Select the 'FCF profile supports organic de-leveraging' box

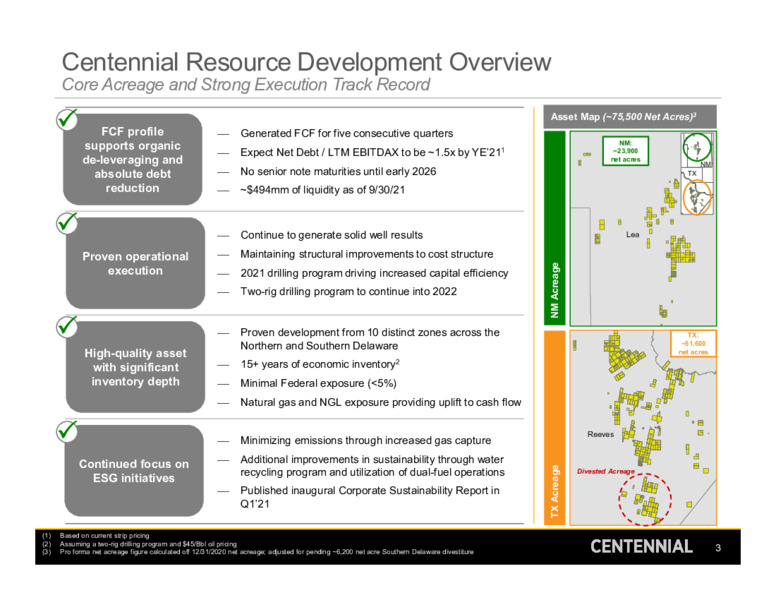coord(133,159)
